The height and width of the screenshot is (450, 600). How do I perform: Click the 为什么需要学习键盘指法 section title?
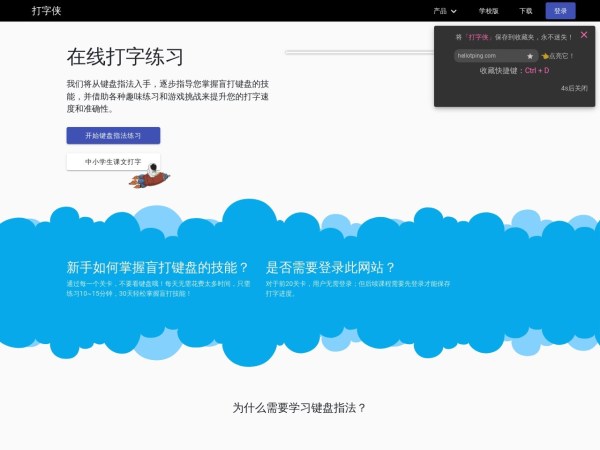pos(300,407)
